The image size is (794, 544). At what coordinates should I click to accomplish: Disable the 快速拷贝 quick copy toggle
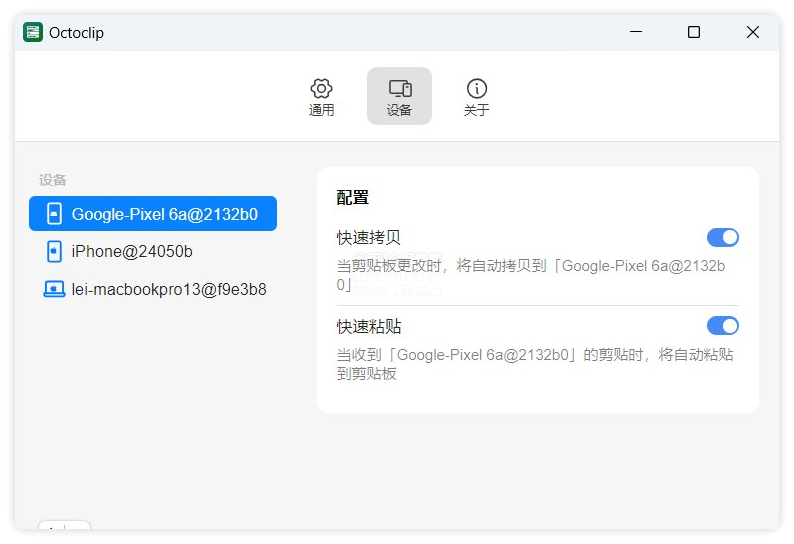tap(723, 238)
